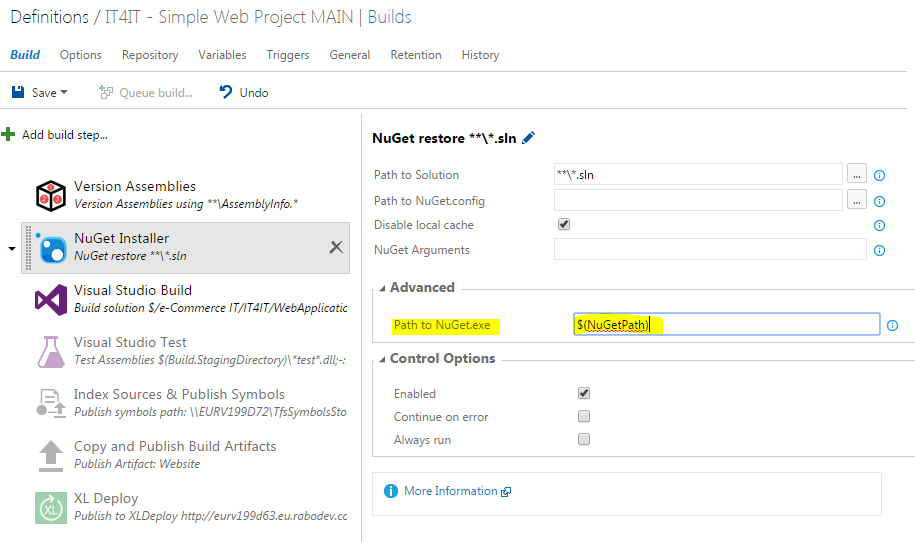Open the Retention tab
This screenshot has width=915, height=542.
416,55
